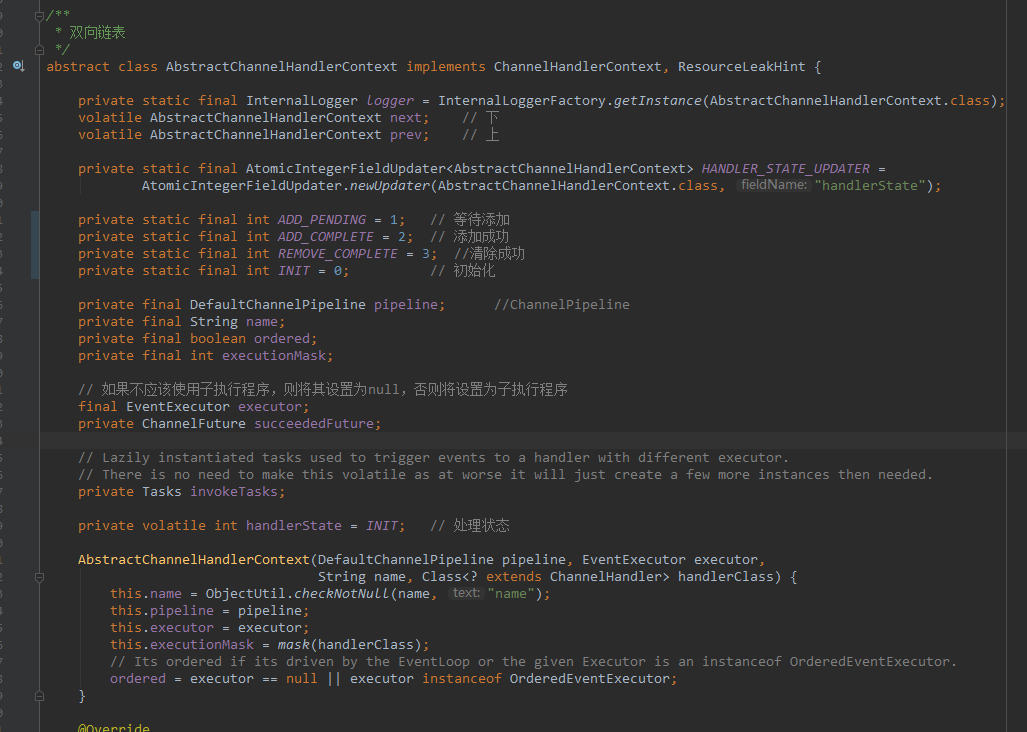The width and height of the screenshot is (1027, 732).
Task: Click the "ADD_COMPLETE" constant
Action: [326, 237]
